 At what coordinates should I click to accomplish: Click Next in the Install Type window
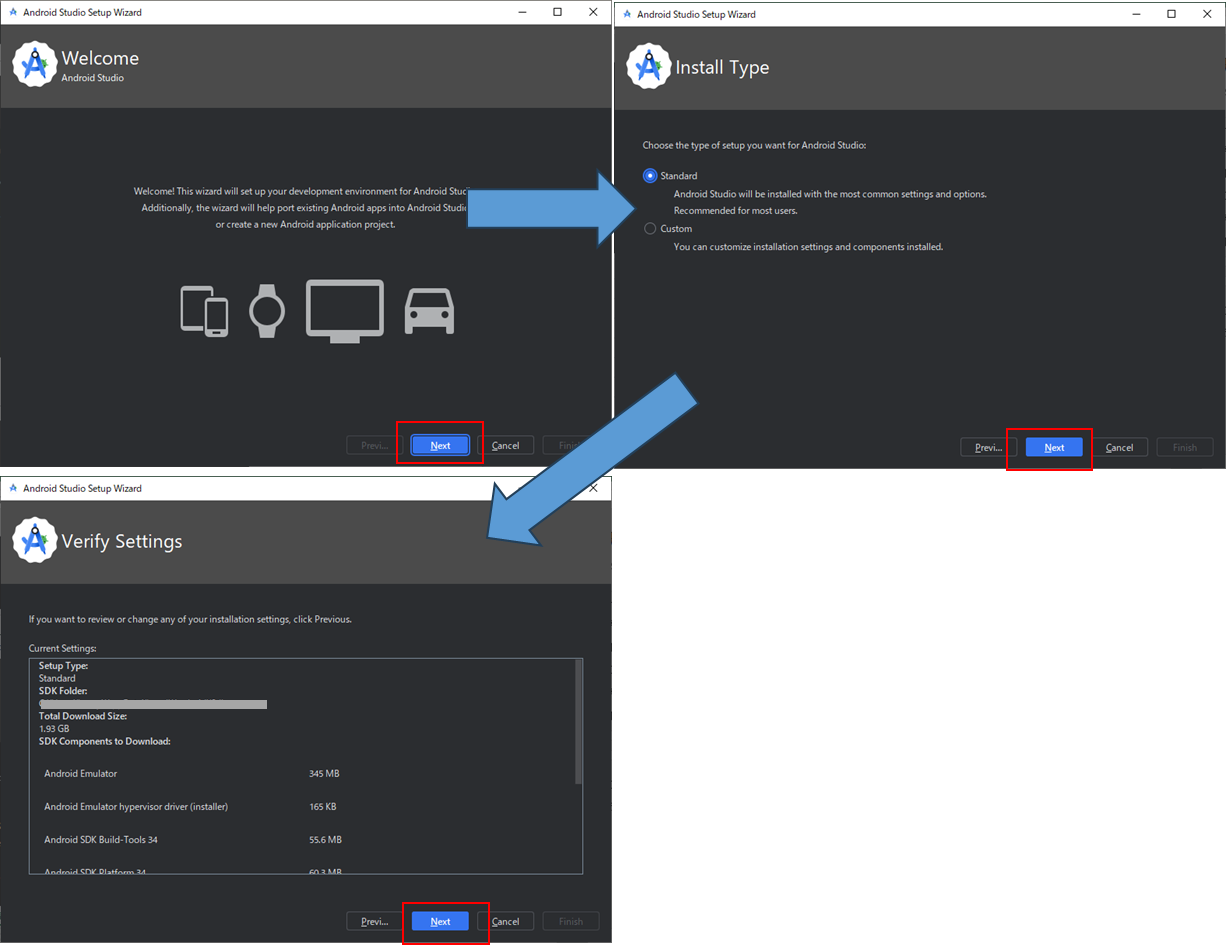[x=1054, y=447]
